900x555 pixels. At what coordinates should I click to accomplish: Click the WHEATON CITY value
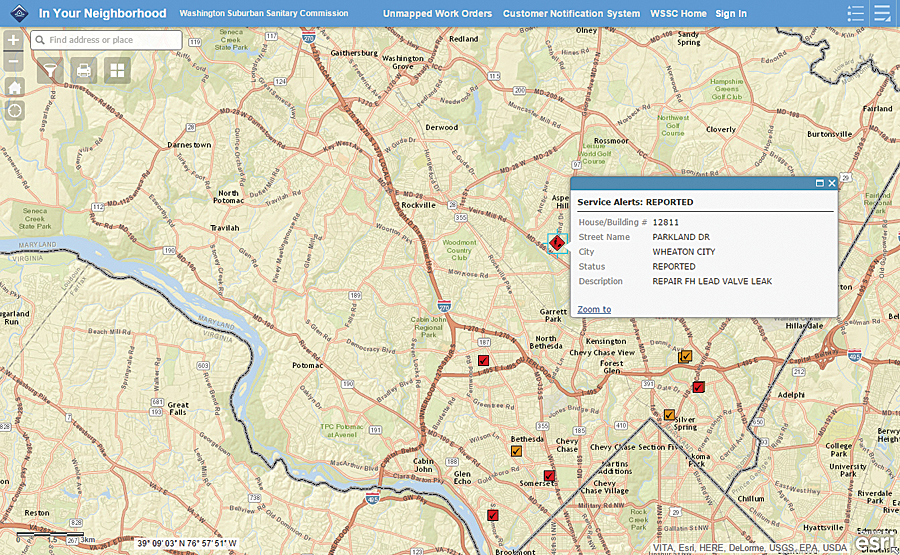coord(684,252)
